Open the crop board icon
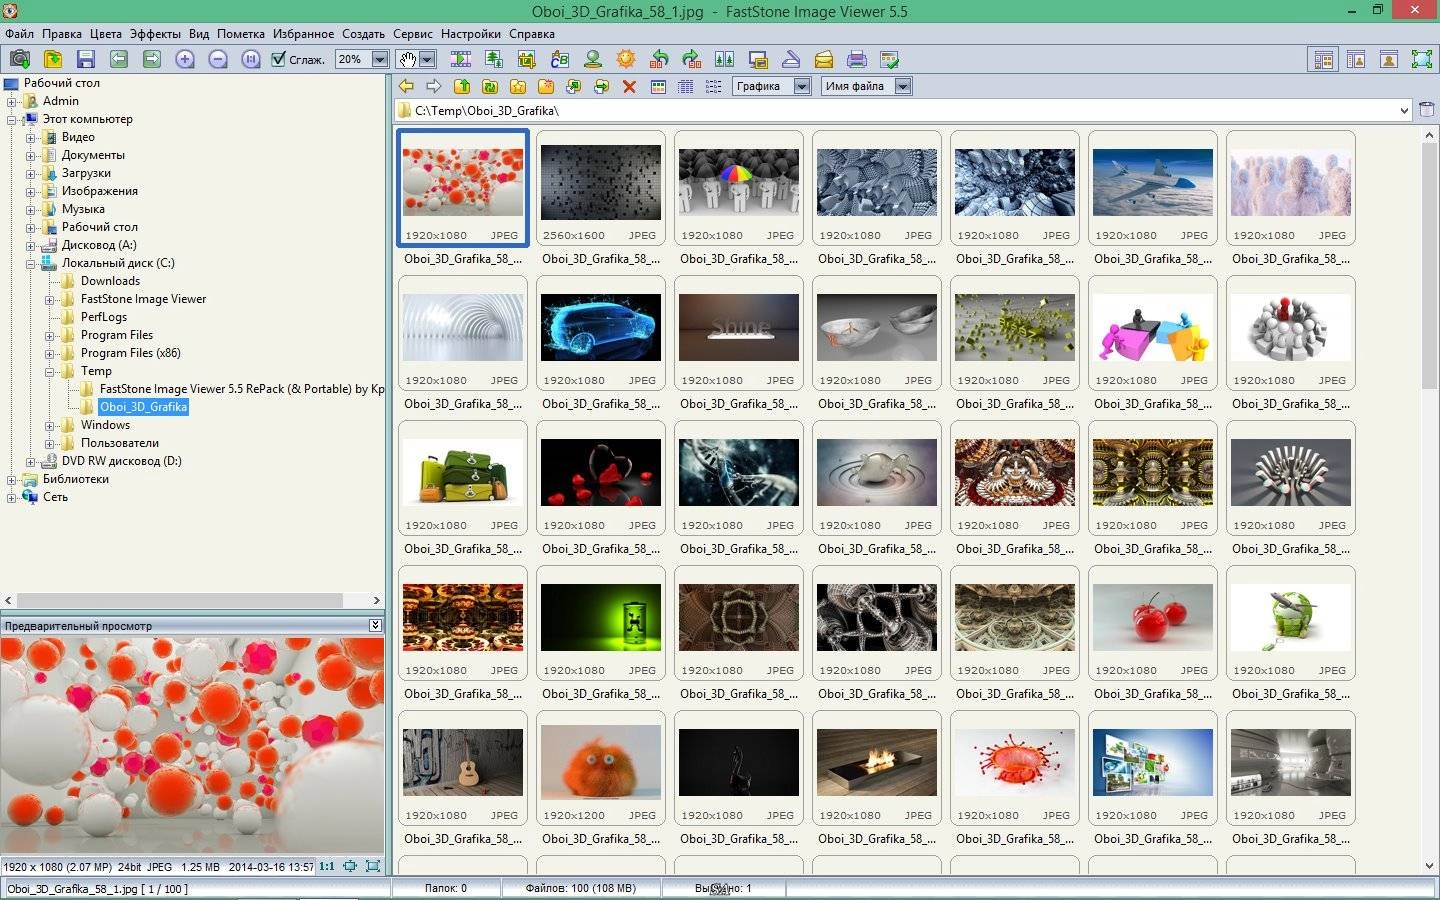 527,59
